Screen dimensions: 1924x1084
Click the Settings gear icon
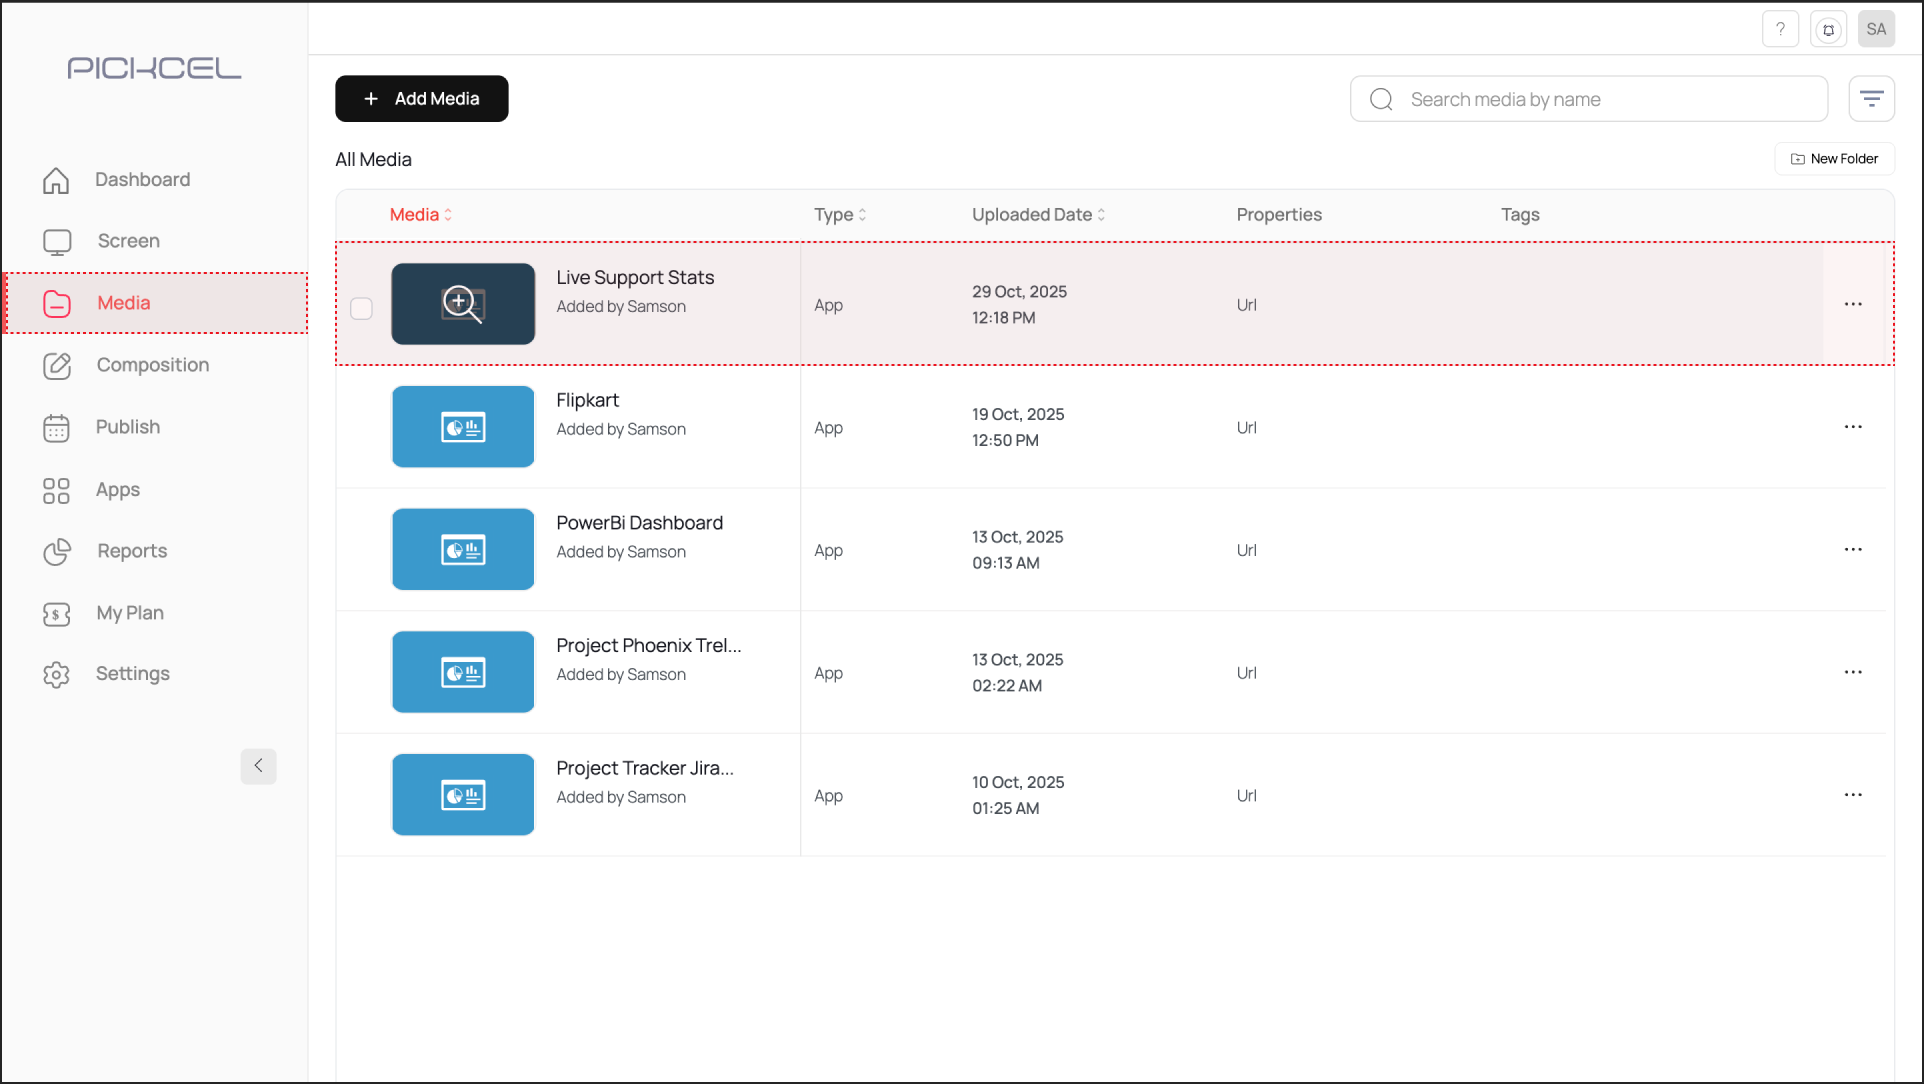point(57,675)
